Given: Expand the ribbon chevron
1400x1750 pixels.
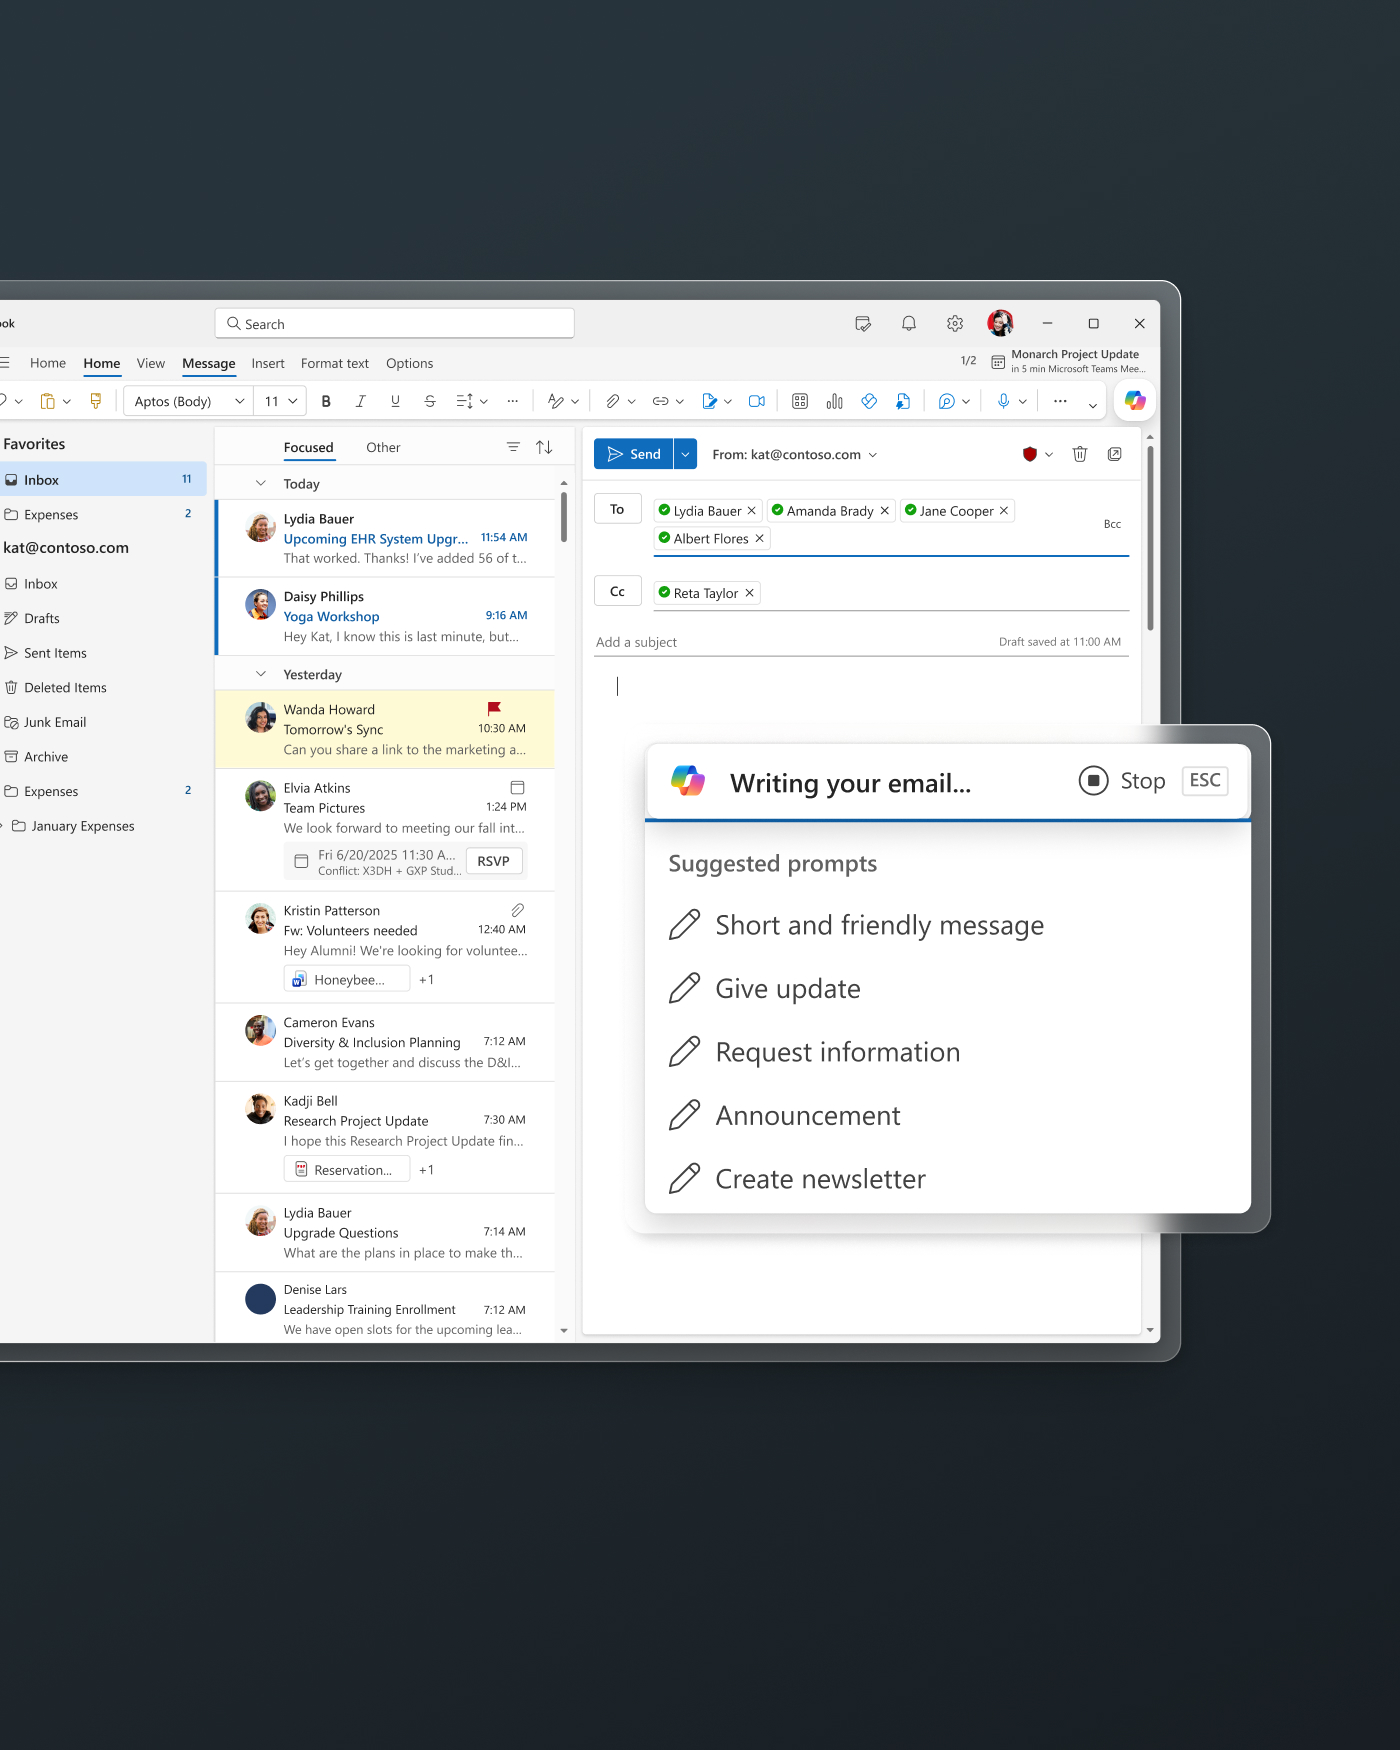Looking at the screenshot, I should click(x=1093, y=404).
